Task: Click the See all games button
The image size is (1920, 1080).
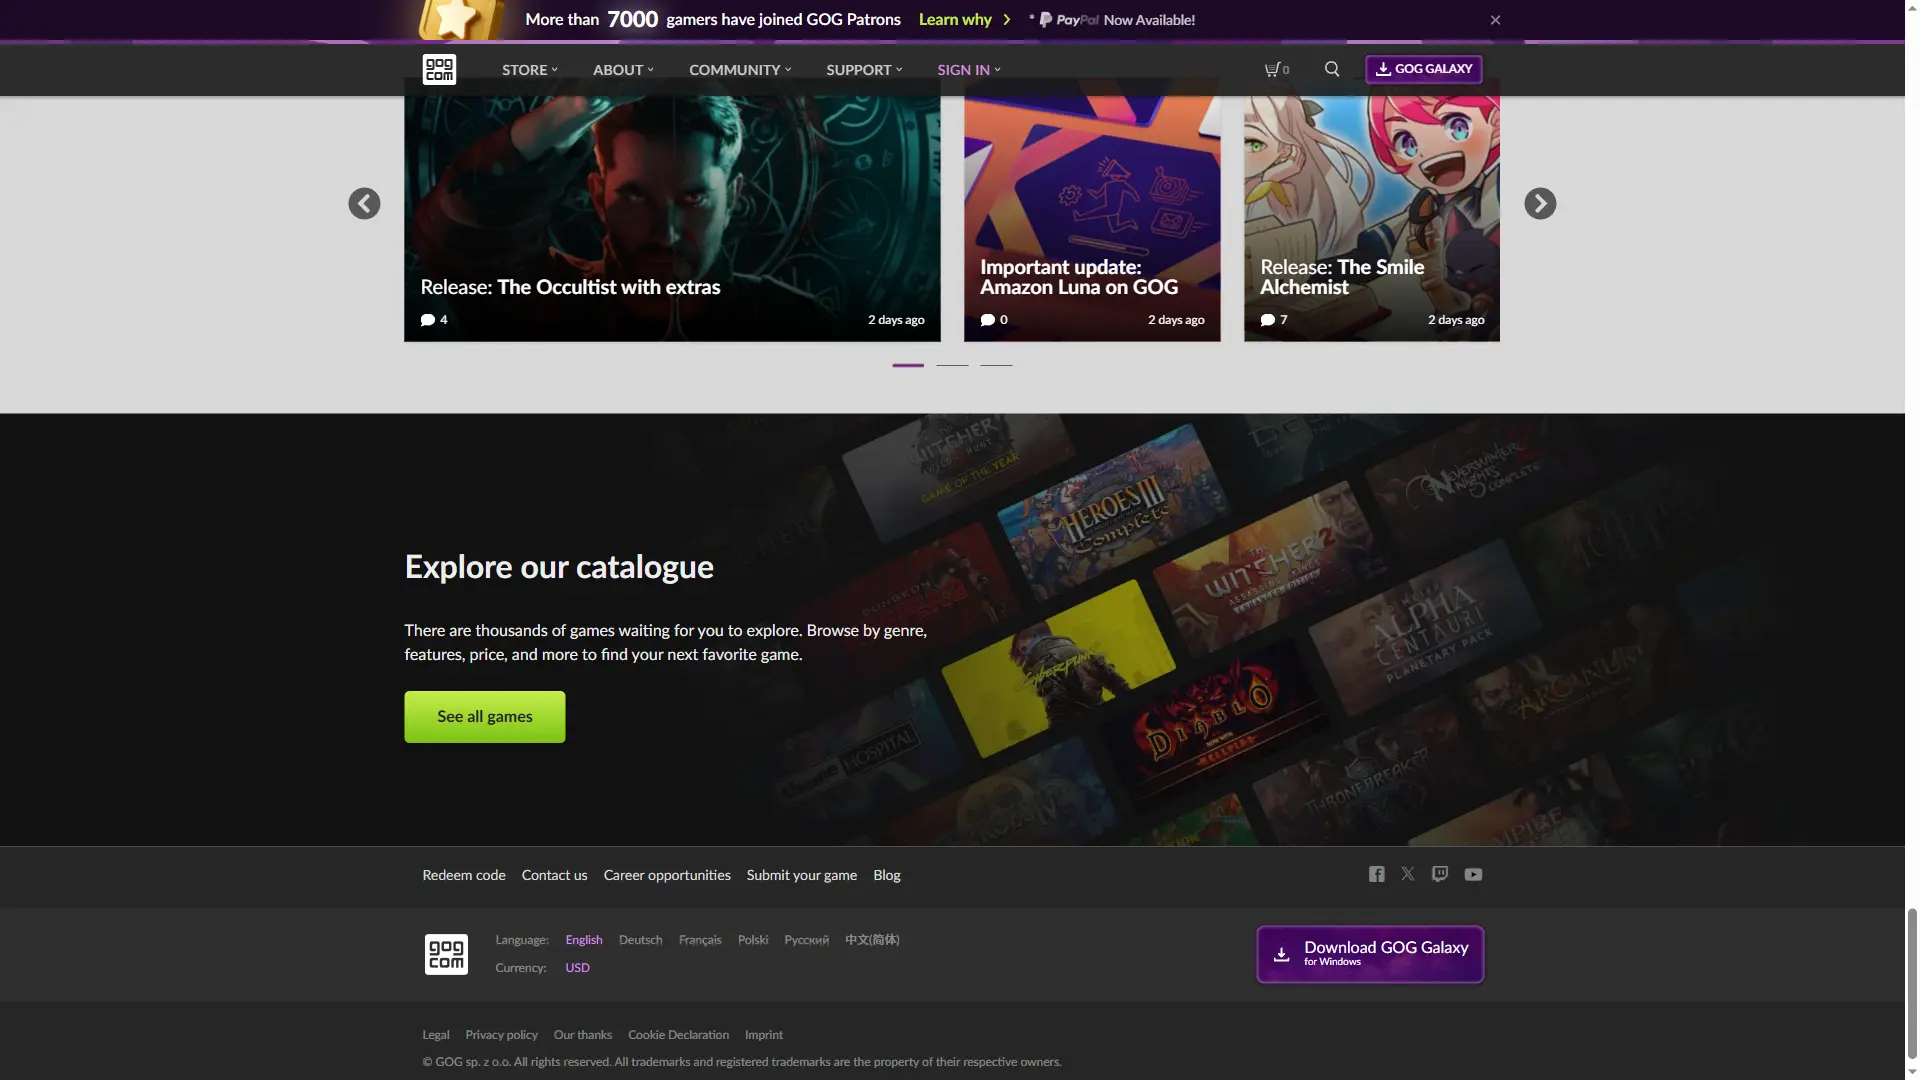Action: point(484,717)
